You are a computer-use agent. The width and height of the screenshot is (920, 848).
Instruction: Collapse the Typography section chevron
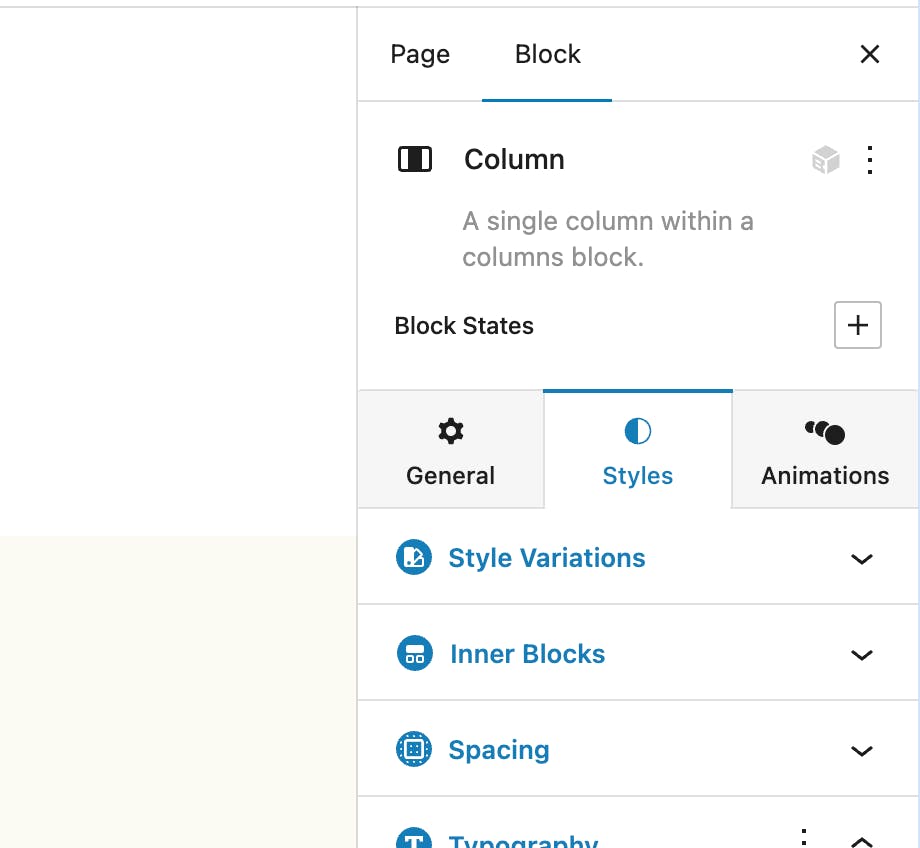tap(861, 840)
